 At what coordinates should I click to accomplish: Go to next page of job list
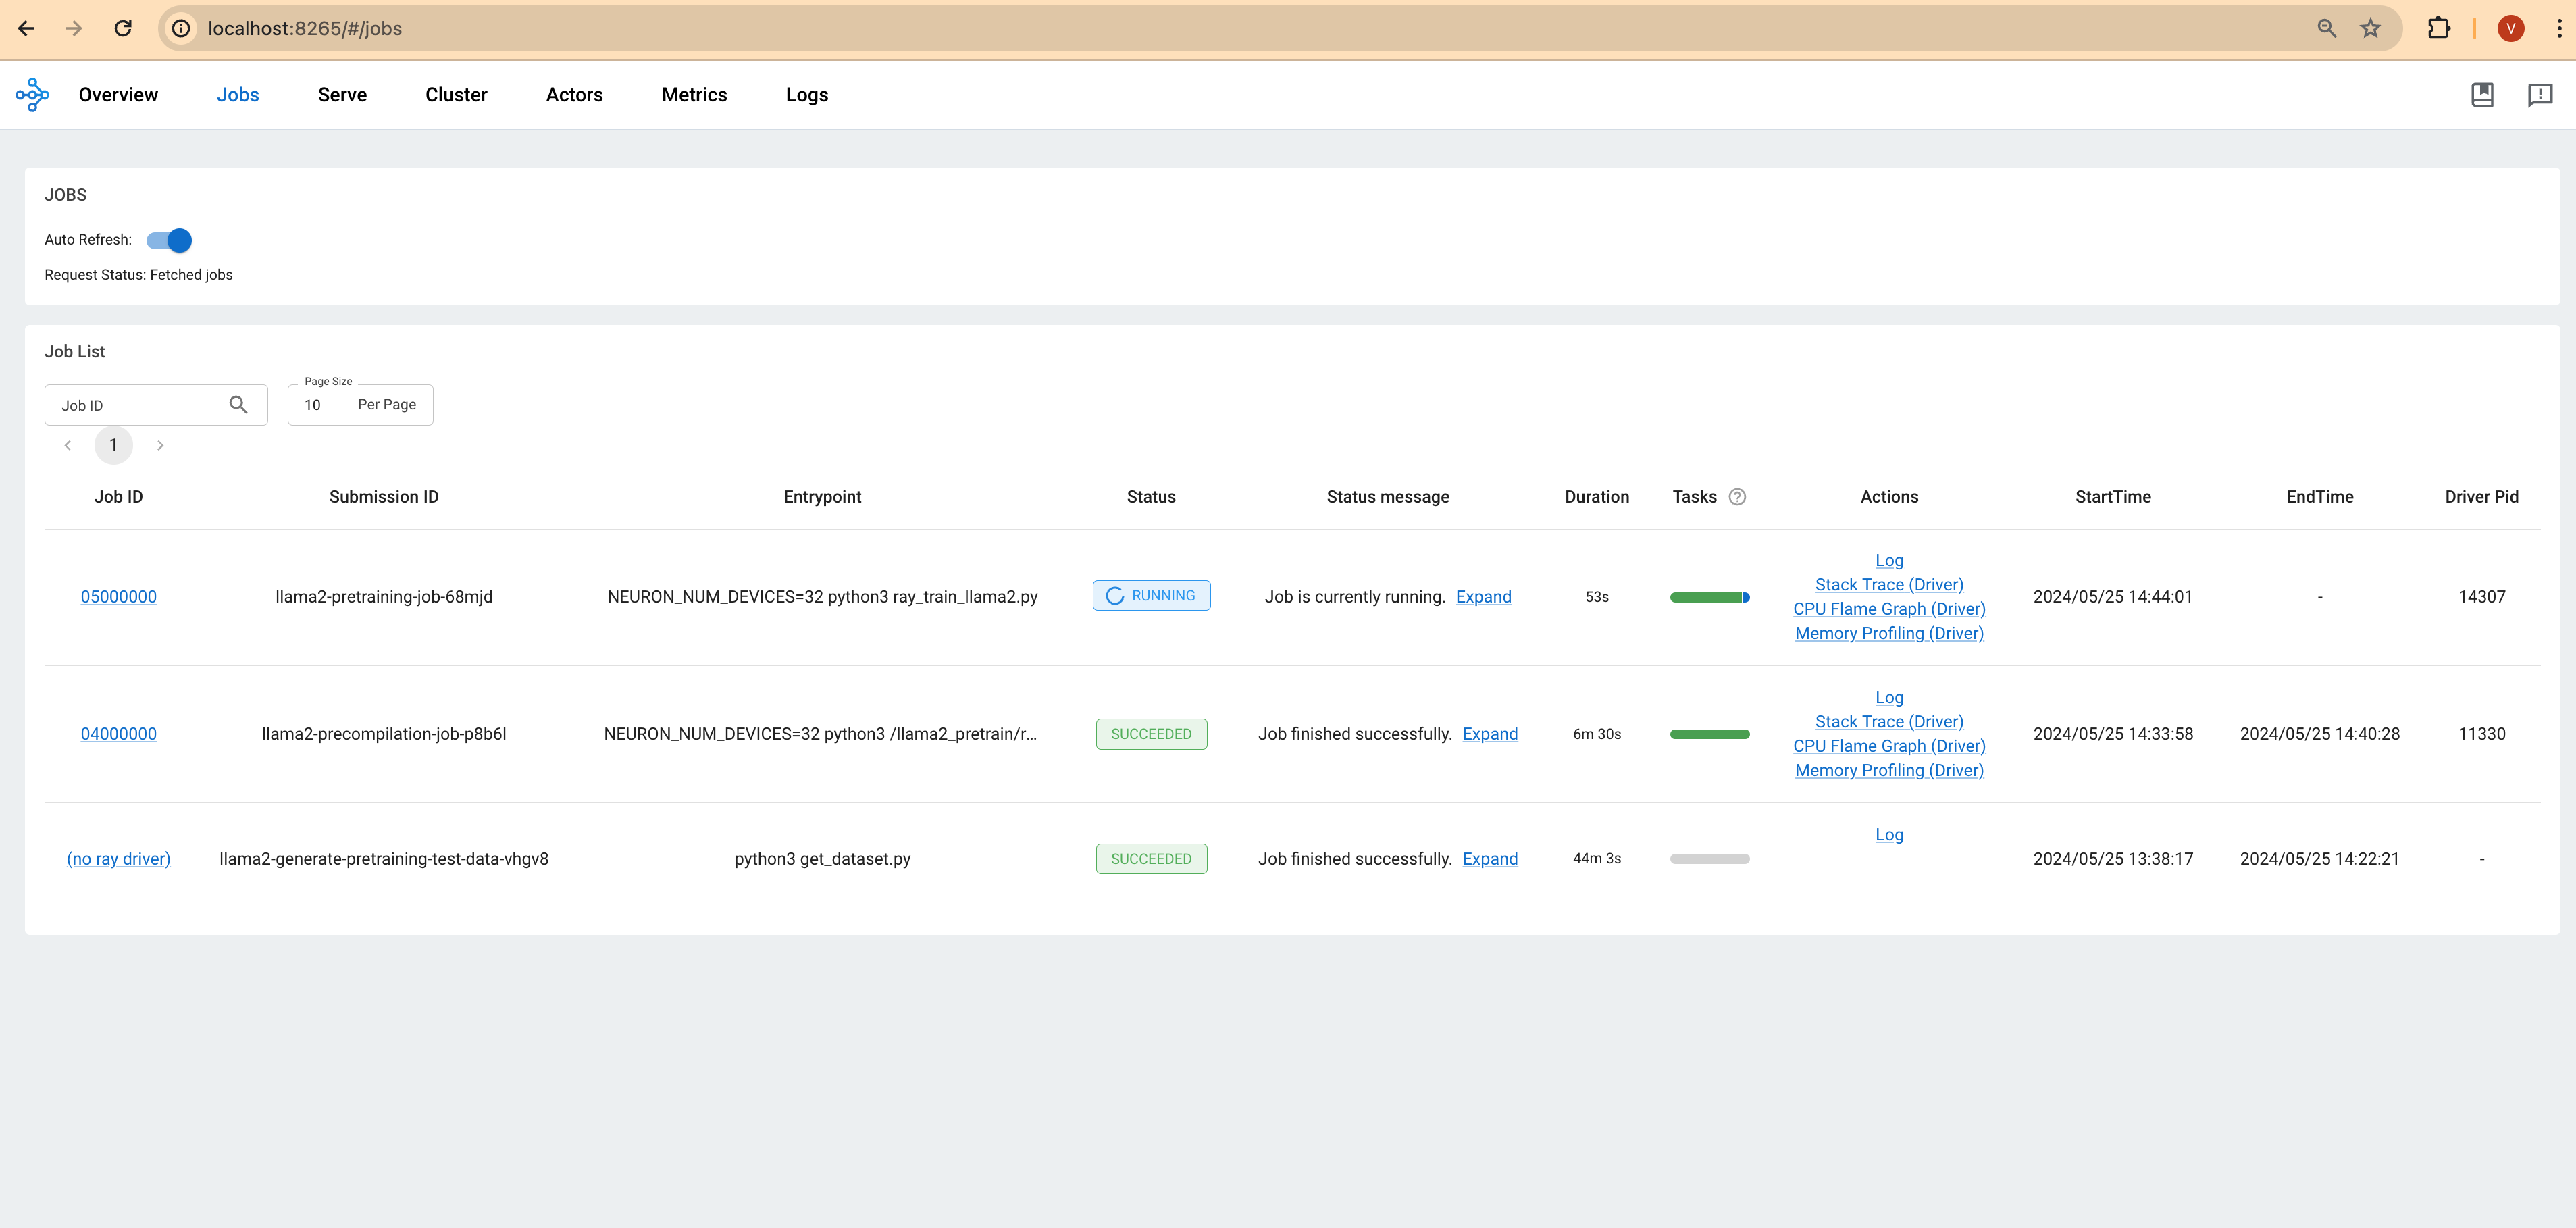[x=160, y=445]
